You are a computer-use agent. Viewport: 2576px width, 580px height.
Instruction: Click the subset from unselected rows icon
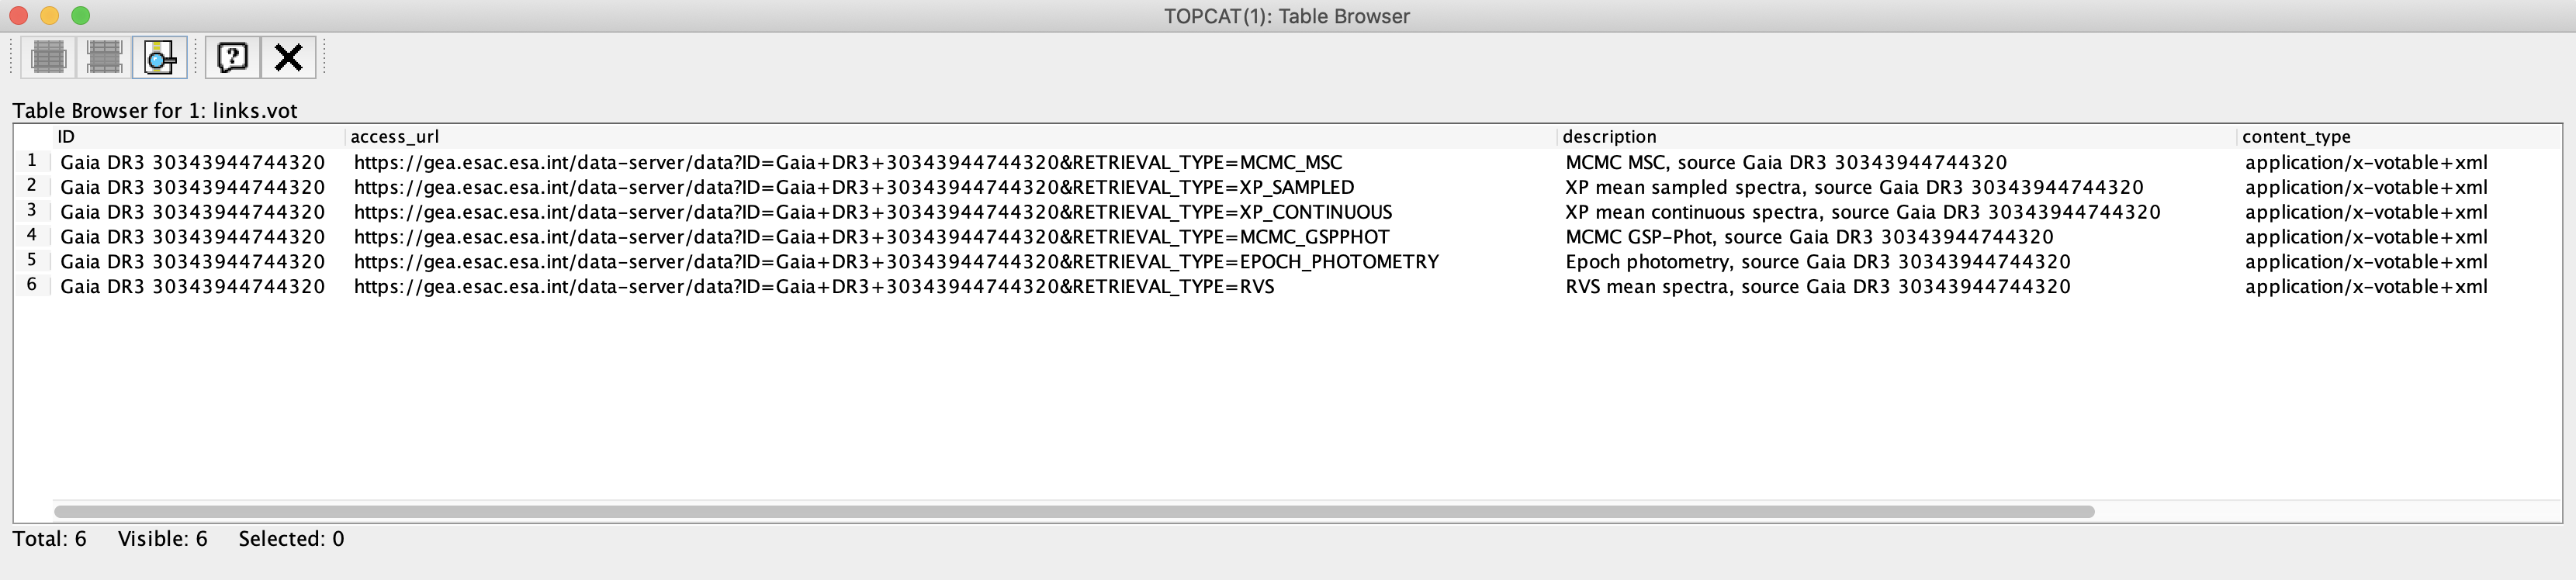(x=104, y=57)
